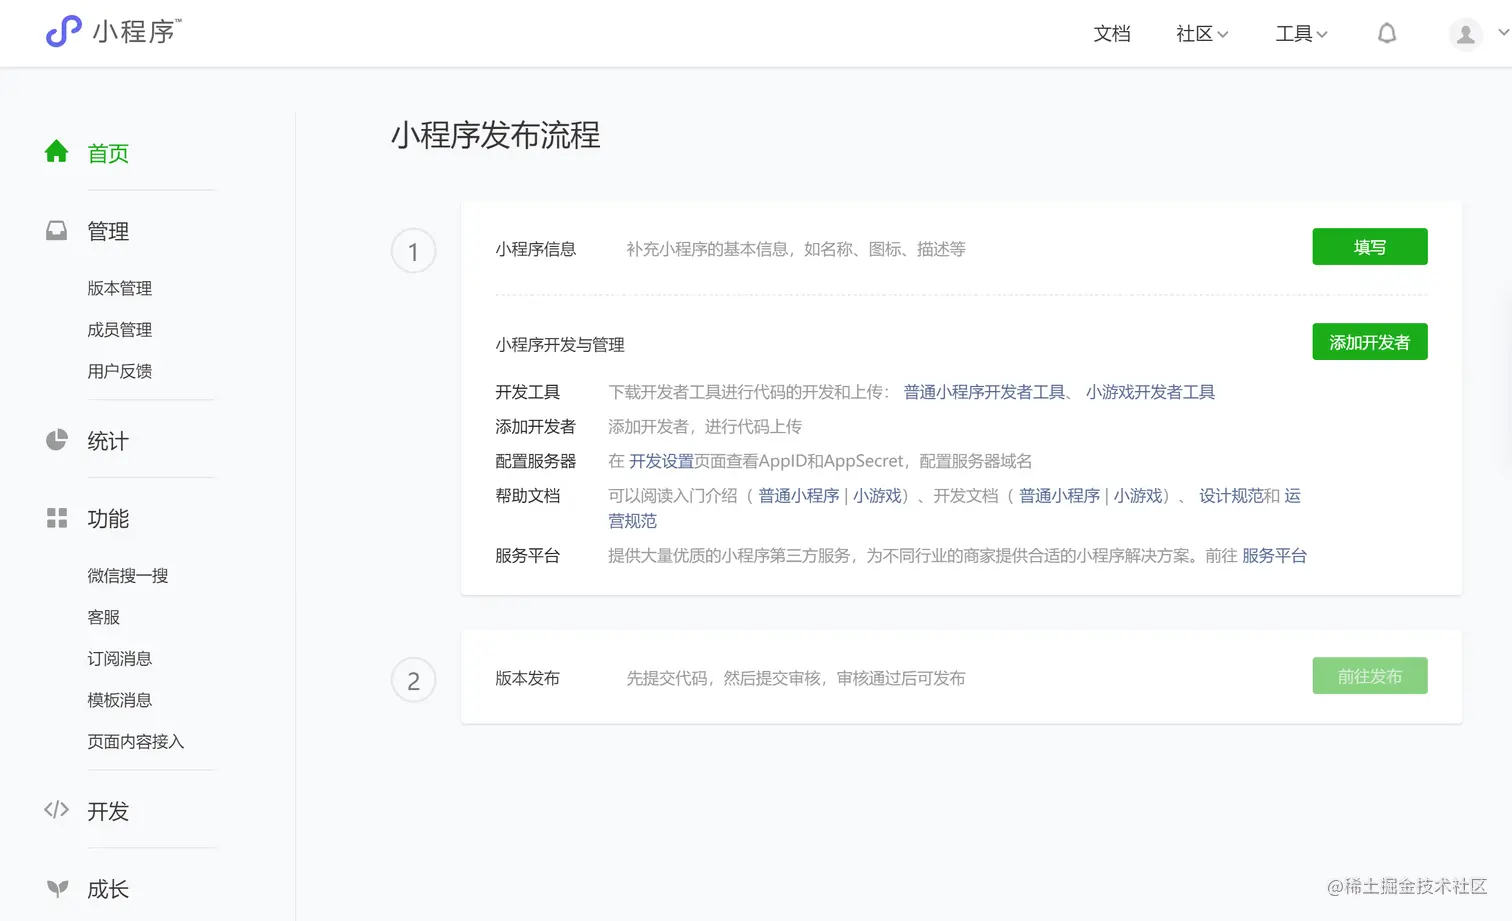Screen dimensions: 1512x921
Task: Click the green 填写 button
Action: 1369,247
